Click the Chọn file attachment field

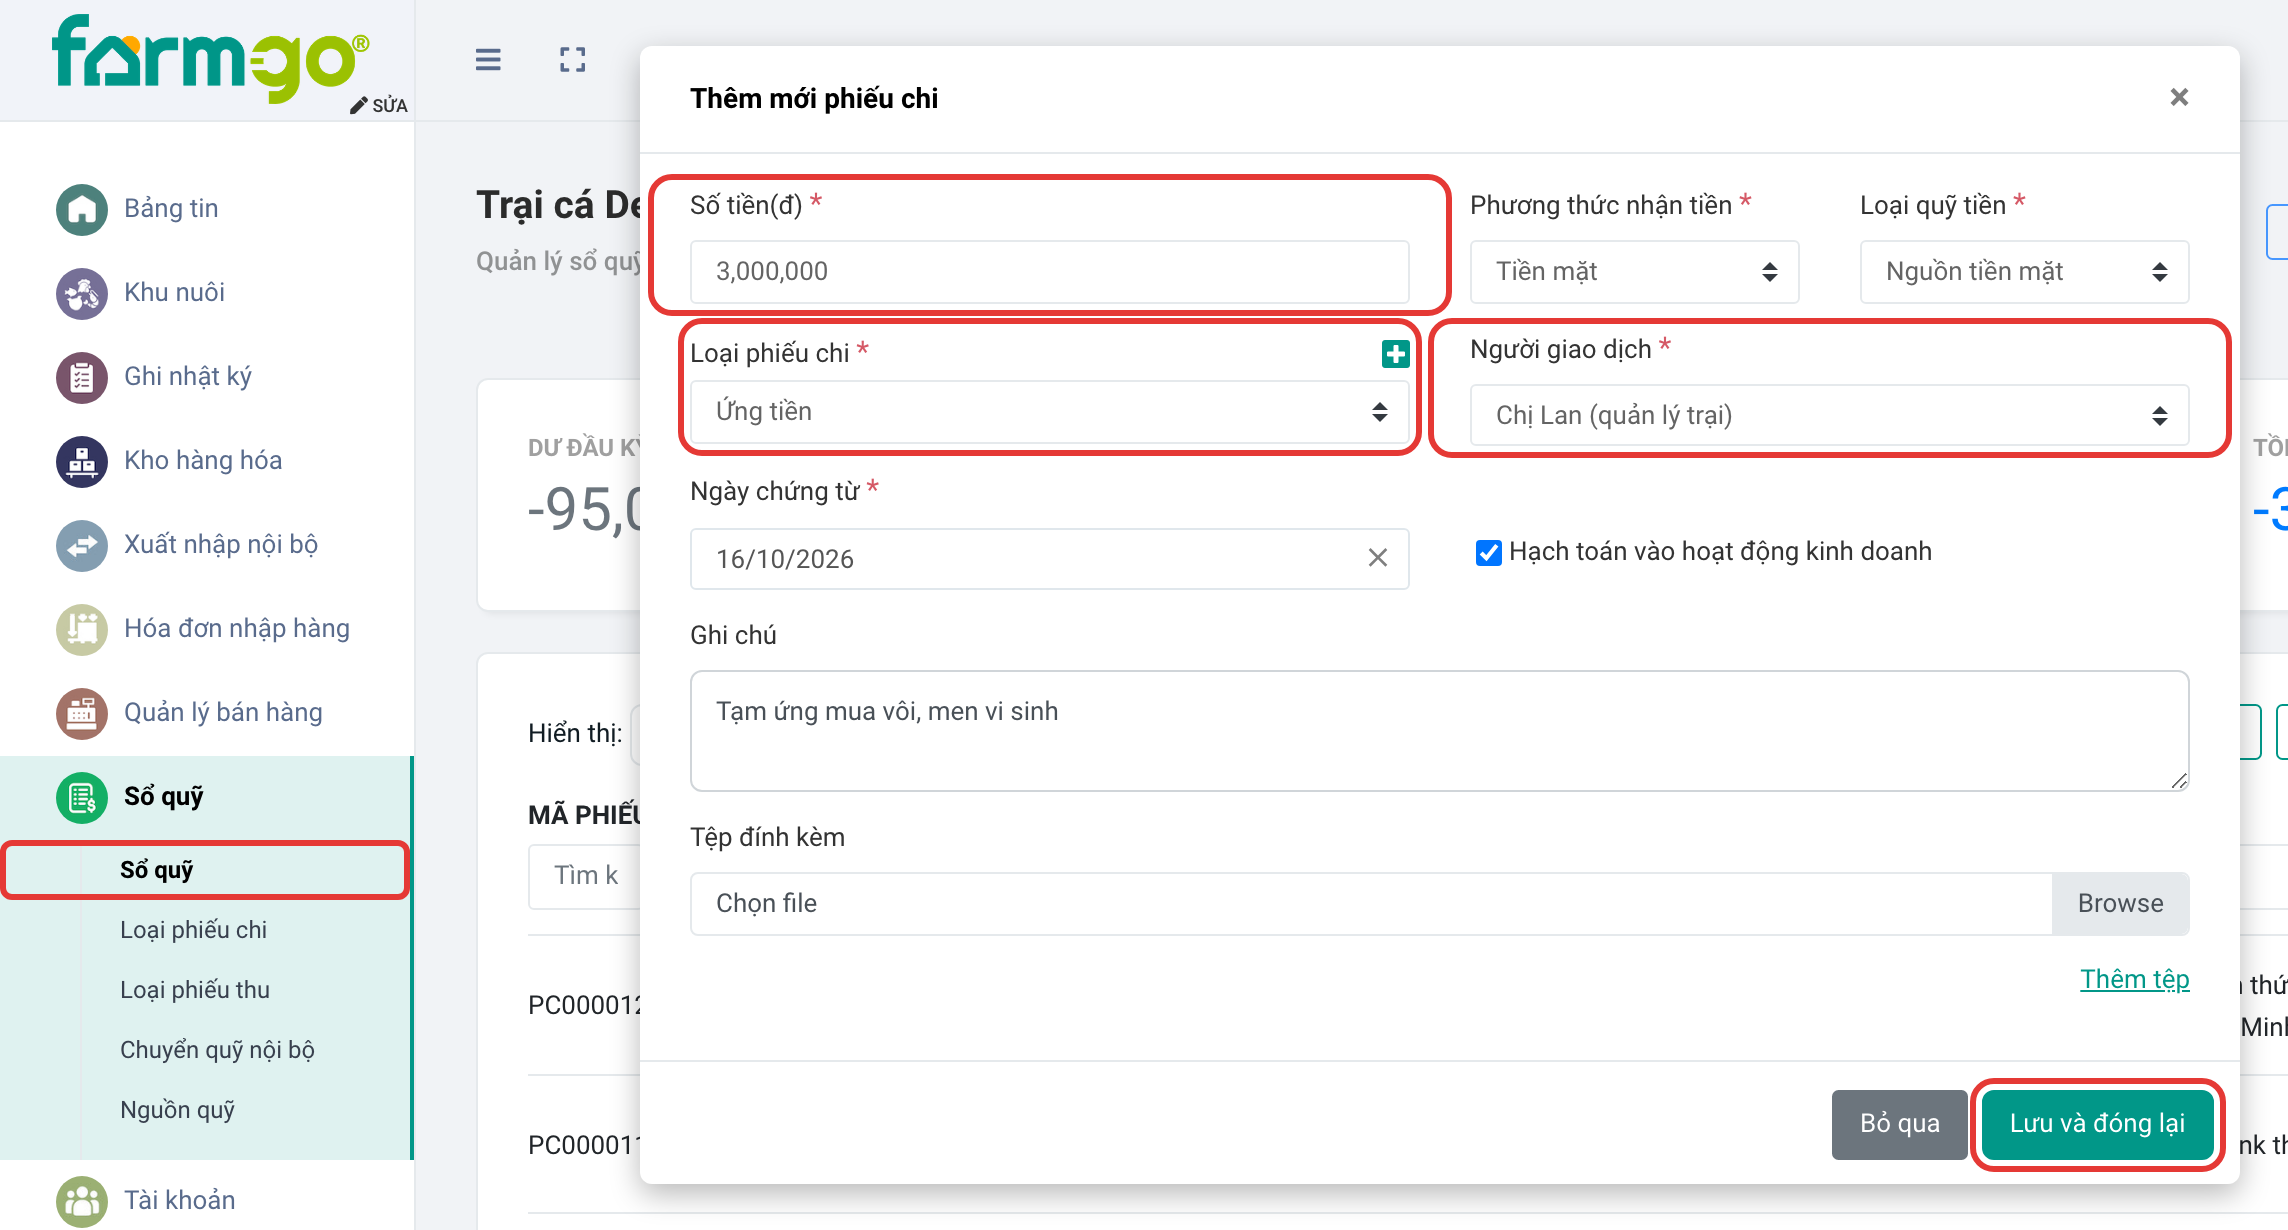click(1371, 903)
